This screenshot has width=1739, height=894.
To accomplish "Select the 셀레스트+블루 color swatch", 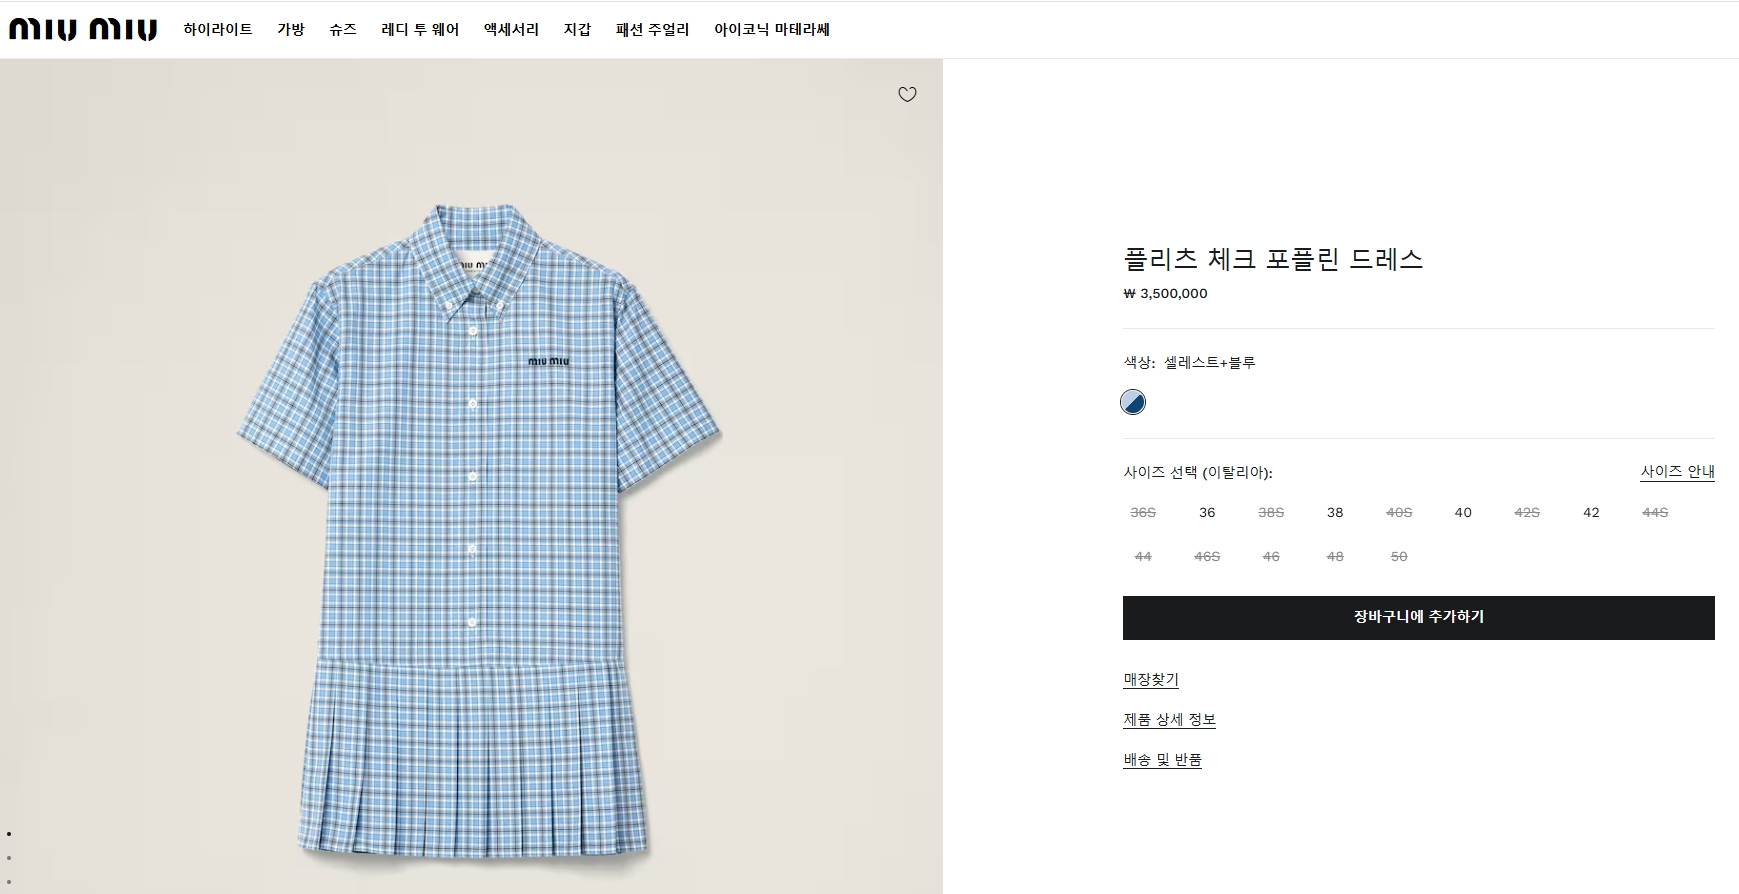I will tap(1133, 402).
